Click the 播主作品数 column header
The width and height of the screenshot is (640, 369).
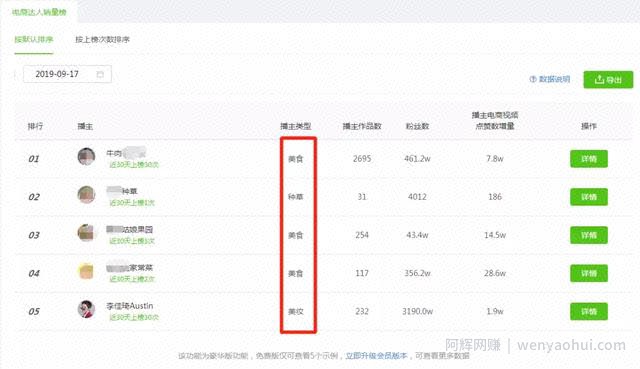(x=362, y=126)
